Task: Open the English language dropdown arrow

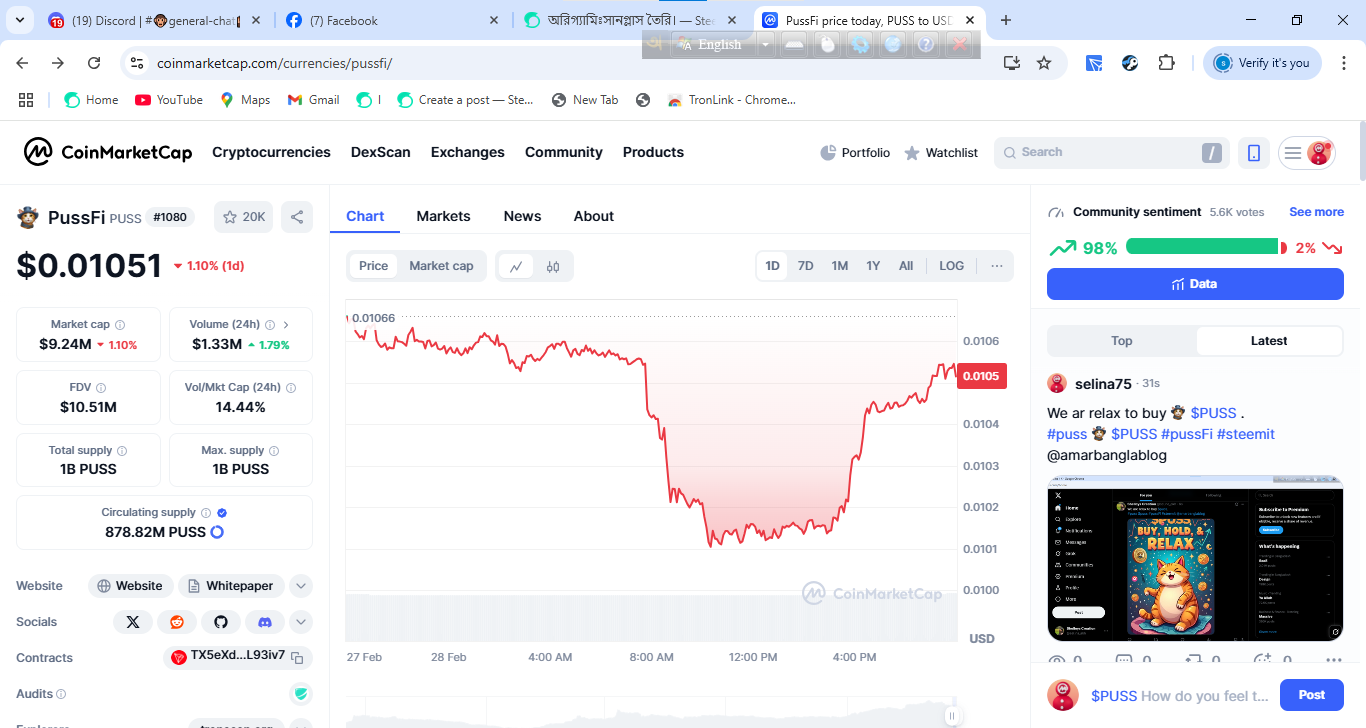Action: (x=766, y=44)
